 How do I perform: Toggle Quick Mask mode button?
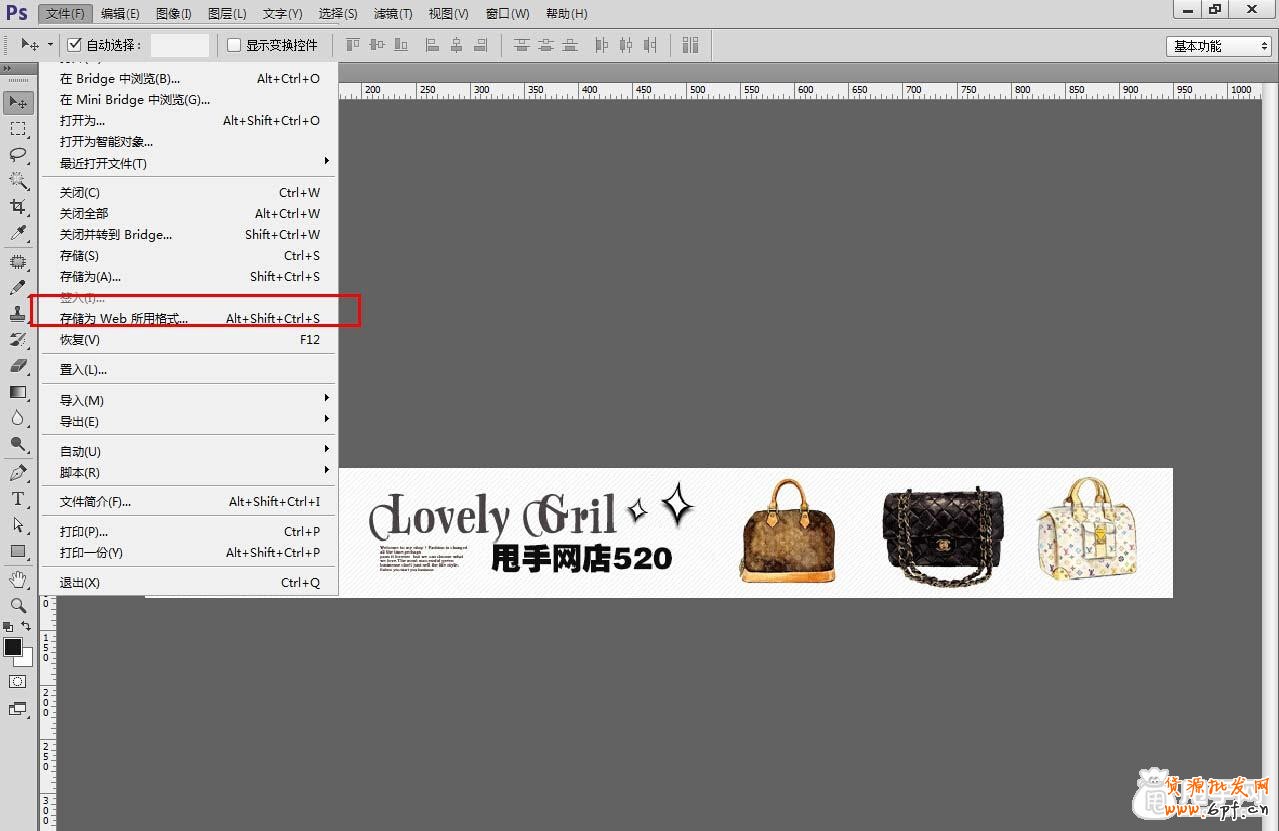(18, 681)
